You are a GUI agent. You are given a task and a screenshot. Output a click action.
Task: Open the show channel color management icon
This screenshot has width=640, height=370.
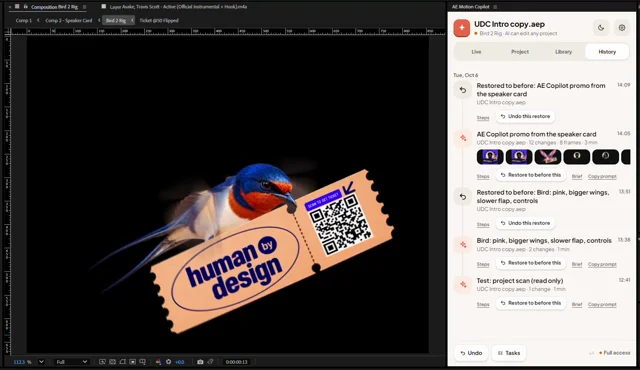coord(158,362)
